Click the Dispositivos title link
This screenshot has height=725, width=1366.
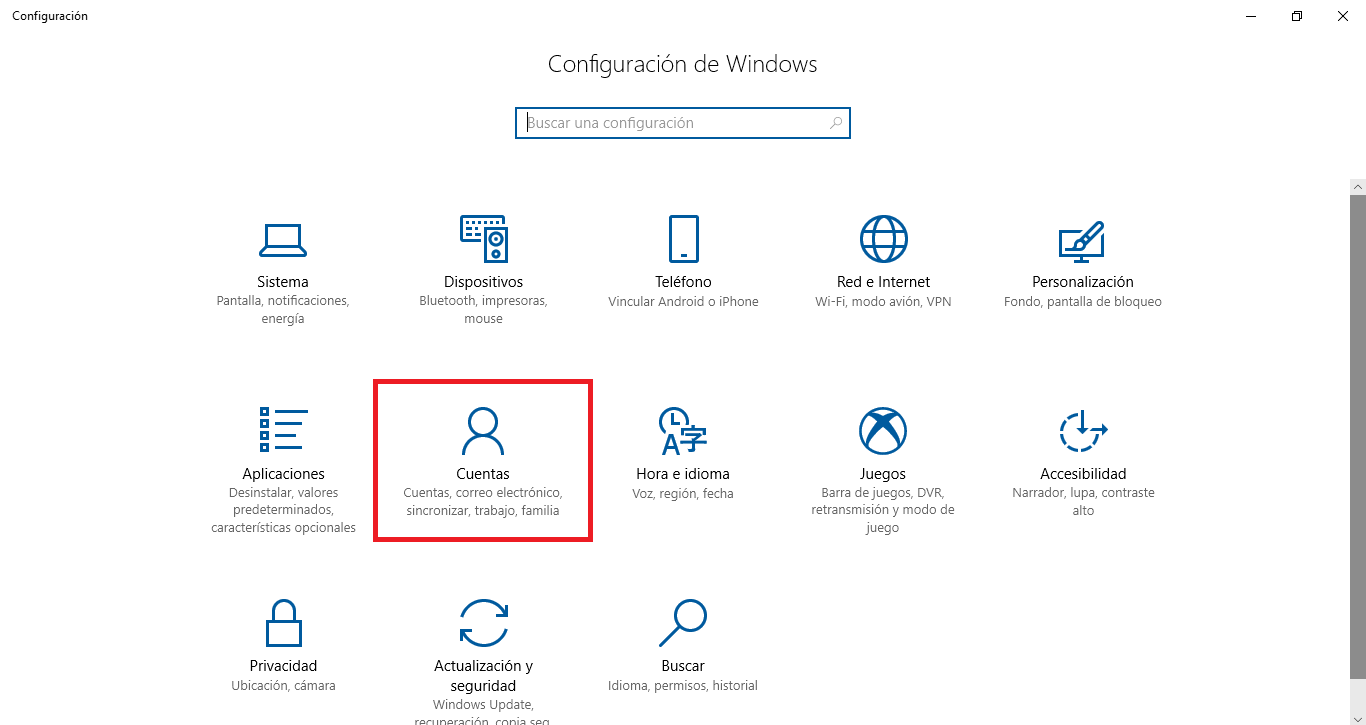point(484,282)
